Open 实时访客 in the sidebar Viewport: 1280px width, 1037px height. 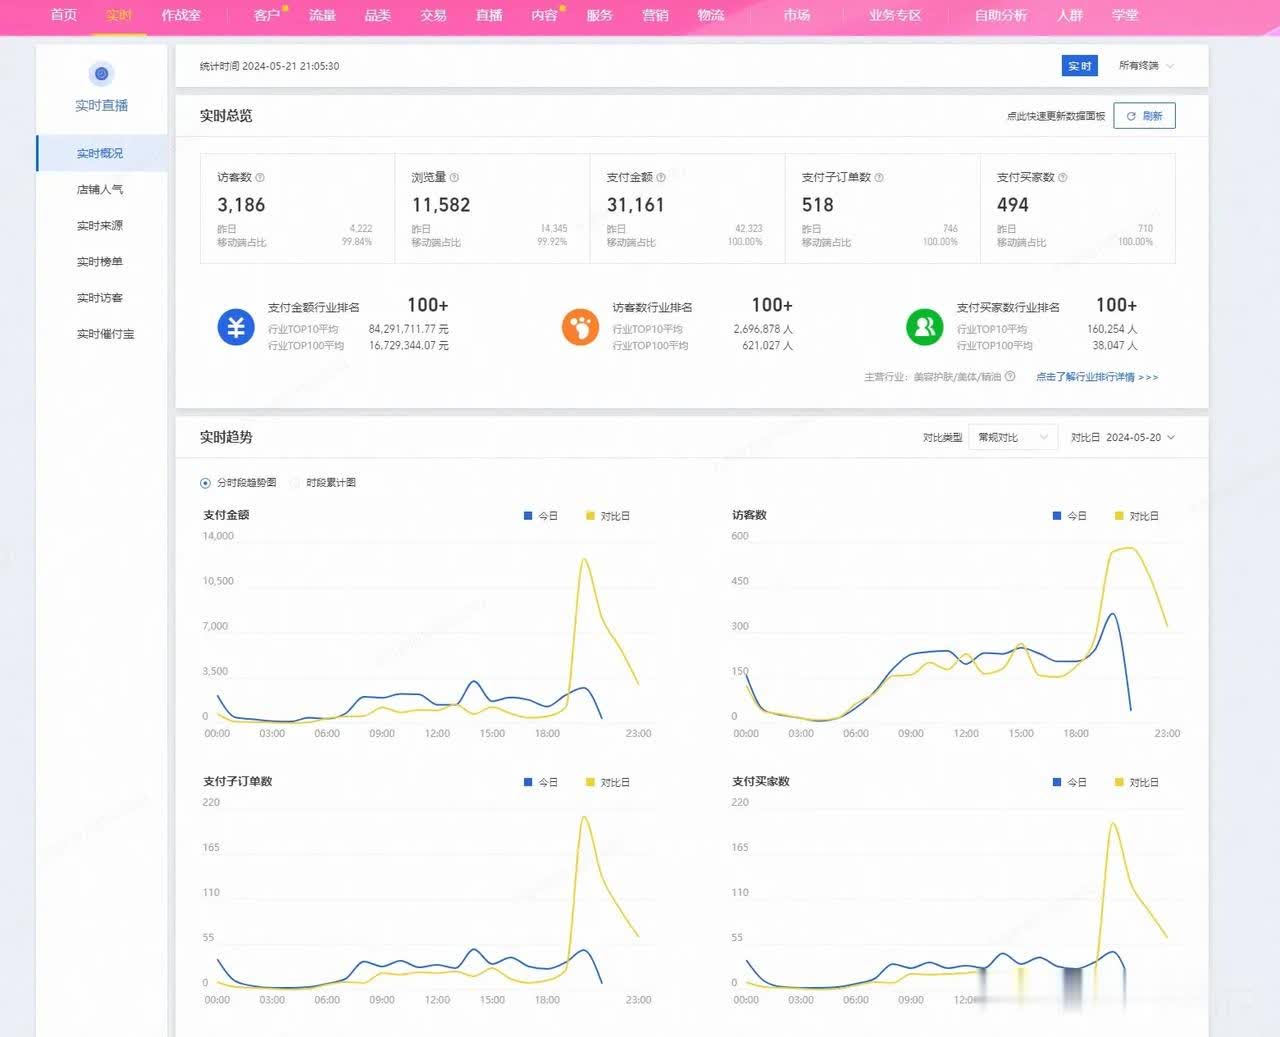[101, 297]
